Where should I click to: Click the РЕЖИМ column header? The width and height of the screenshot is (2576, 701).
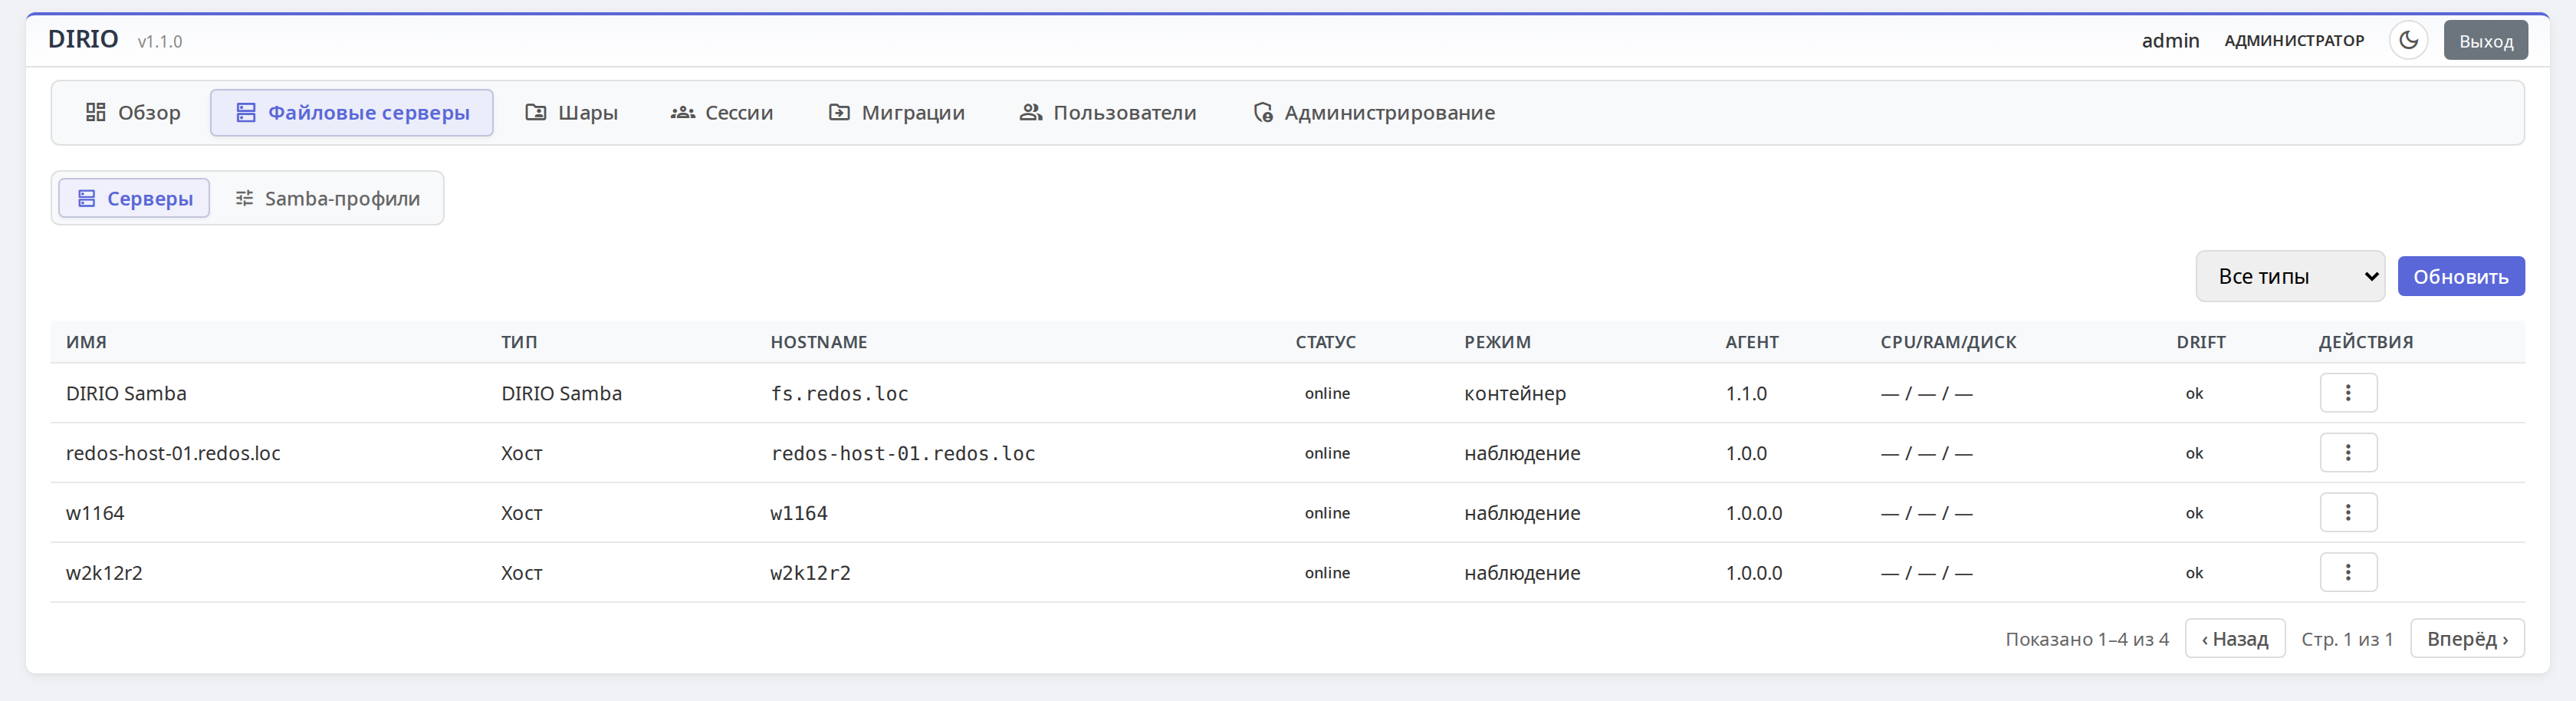[x=1497, y=342]
